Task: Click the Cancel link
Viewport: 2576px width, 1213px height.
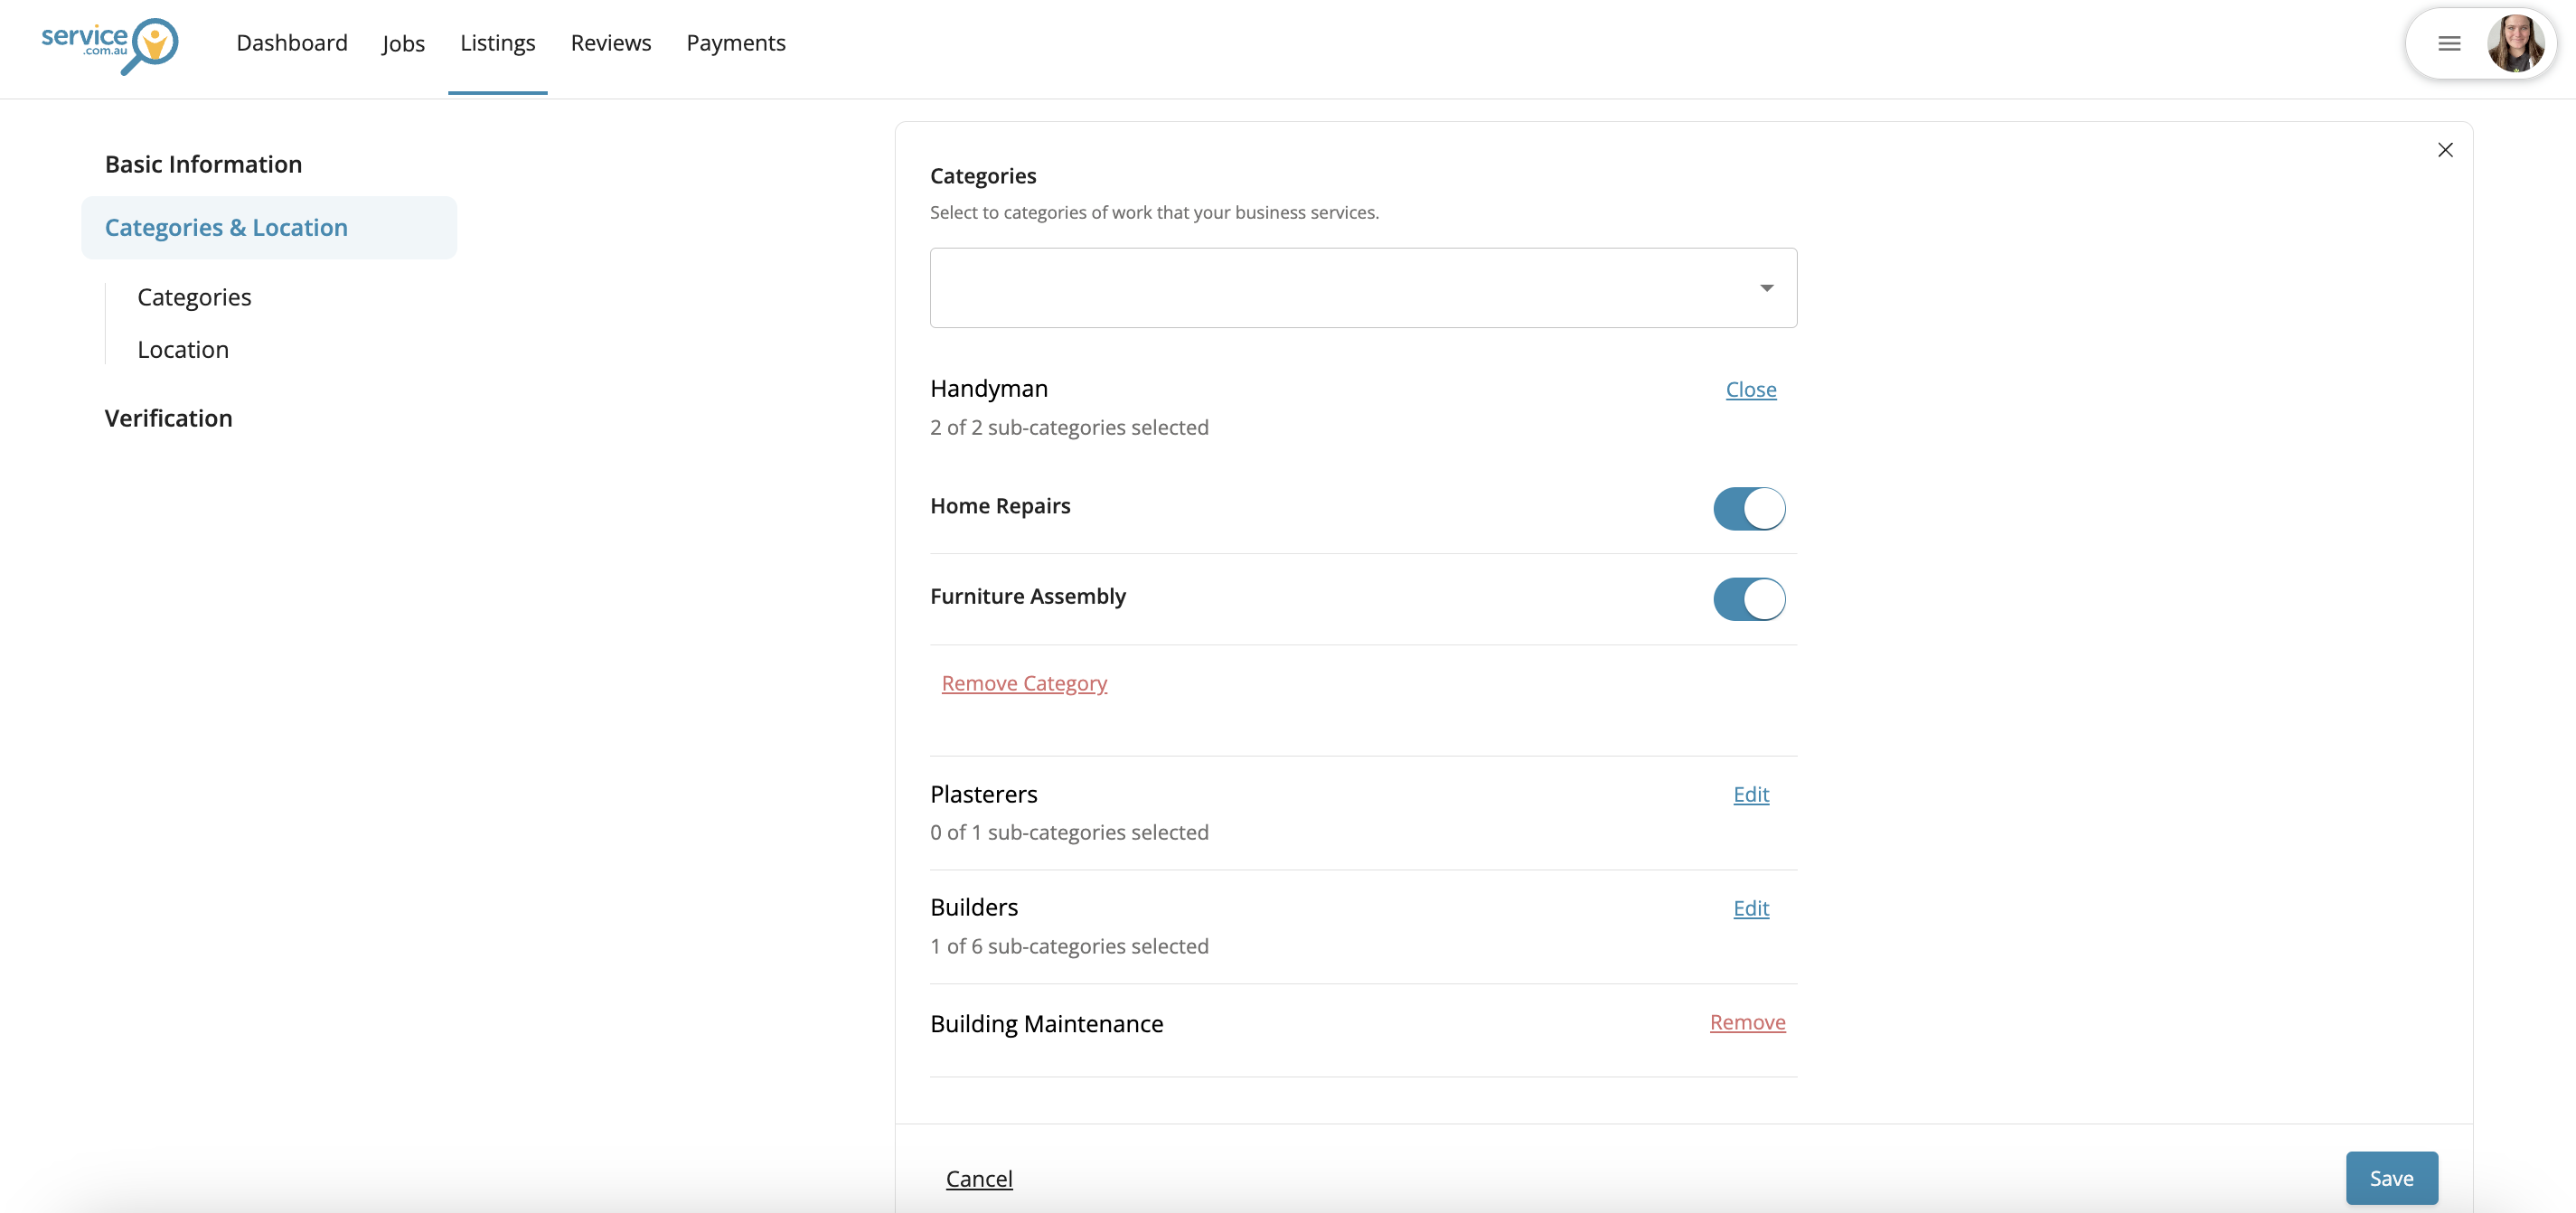Action: click(978, 1178)
